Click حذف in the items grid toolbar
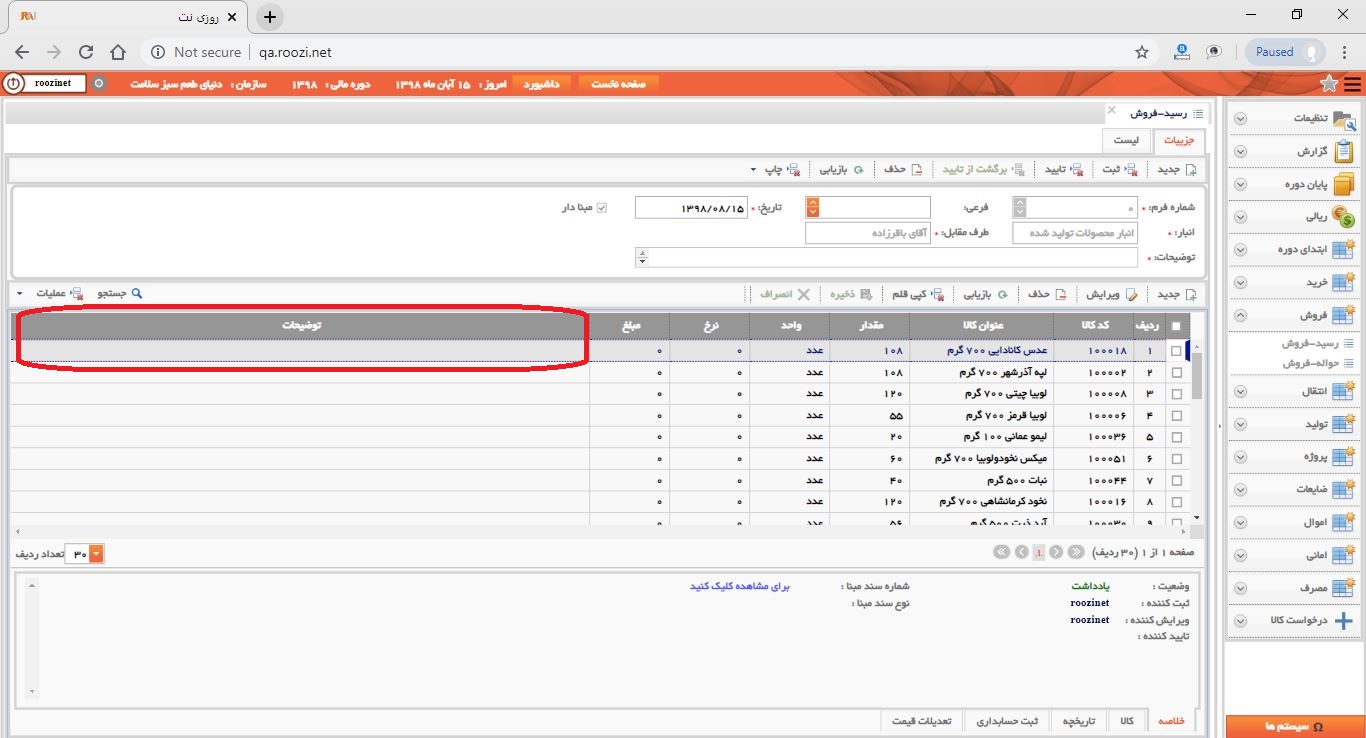 1046,294
